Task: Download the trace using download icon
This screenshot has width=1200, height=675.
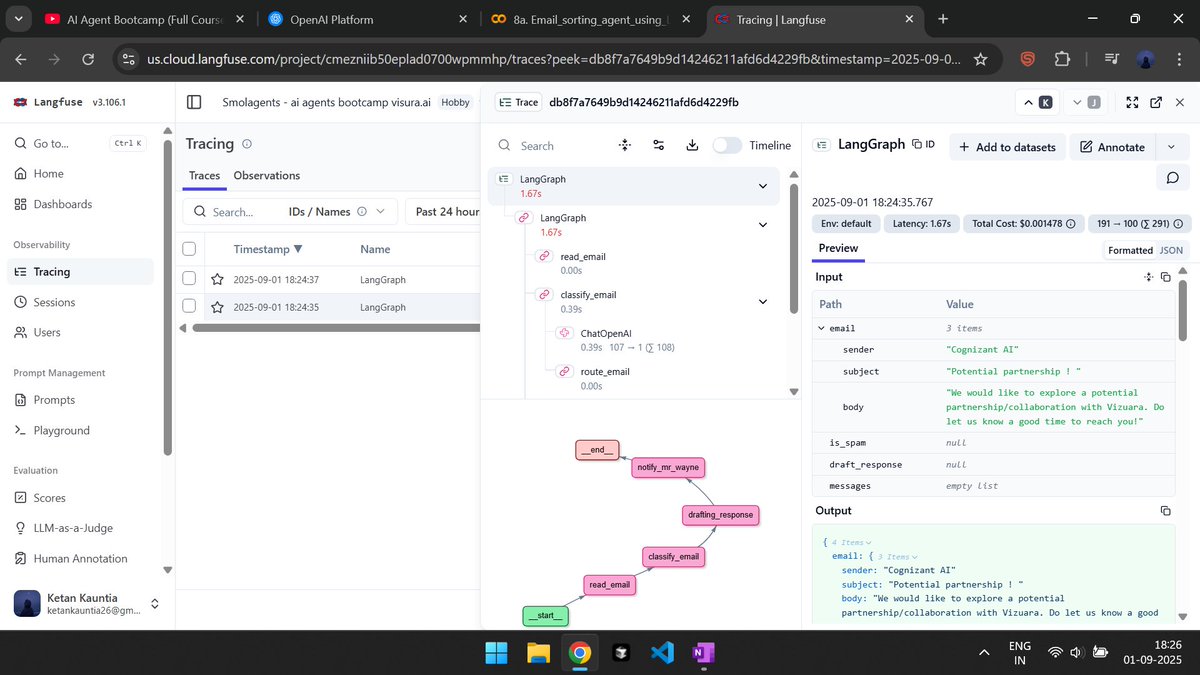Action: (x=692, y=145)
